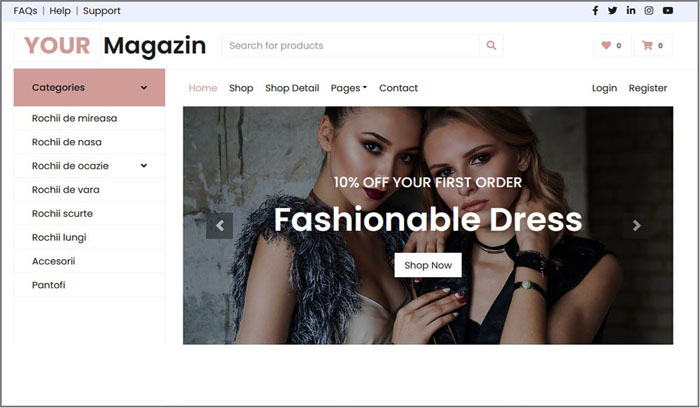700x408 pixels.
Task: Focus the Search for products field
Action: [x=350, y=45]
